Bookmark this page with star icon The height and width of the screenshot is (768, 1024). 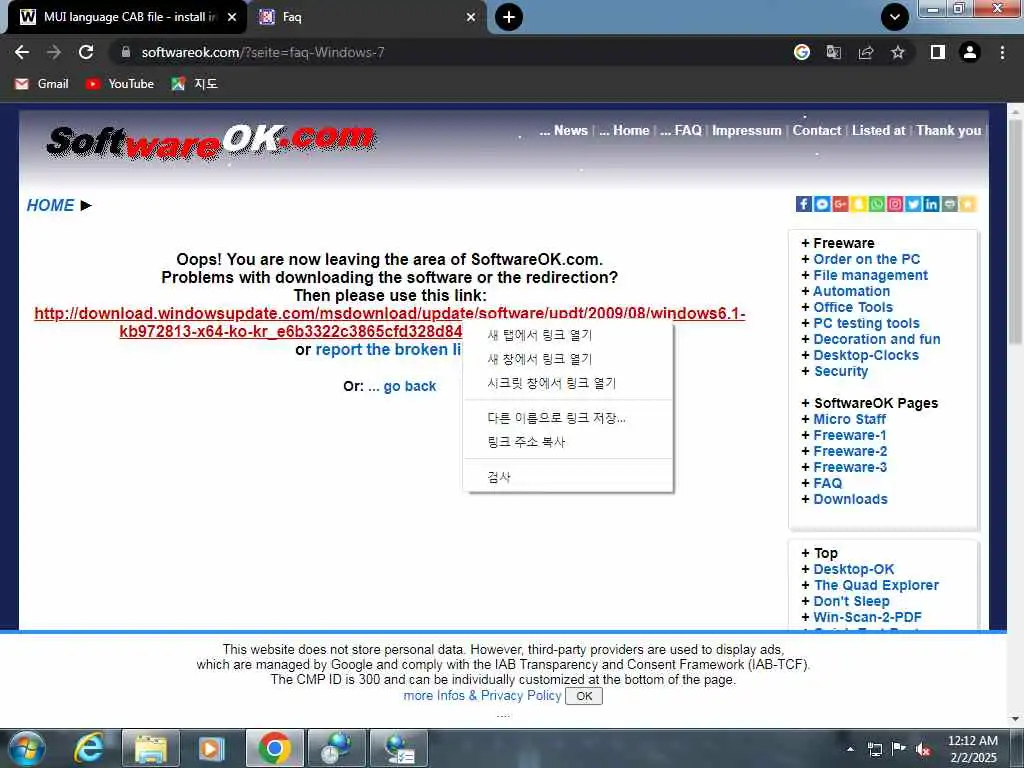pyautogui.click(x=898, y=52)
